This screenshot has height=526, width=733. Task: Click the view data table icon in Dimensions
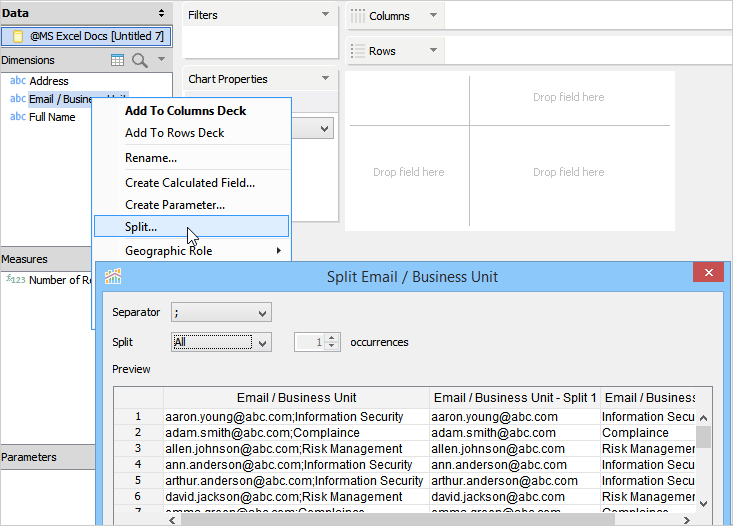click(118, 60)
